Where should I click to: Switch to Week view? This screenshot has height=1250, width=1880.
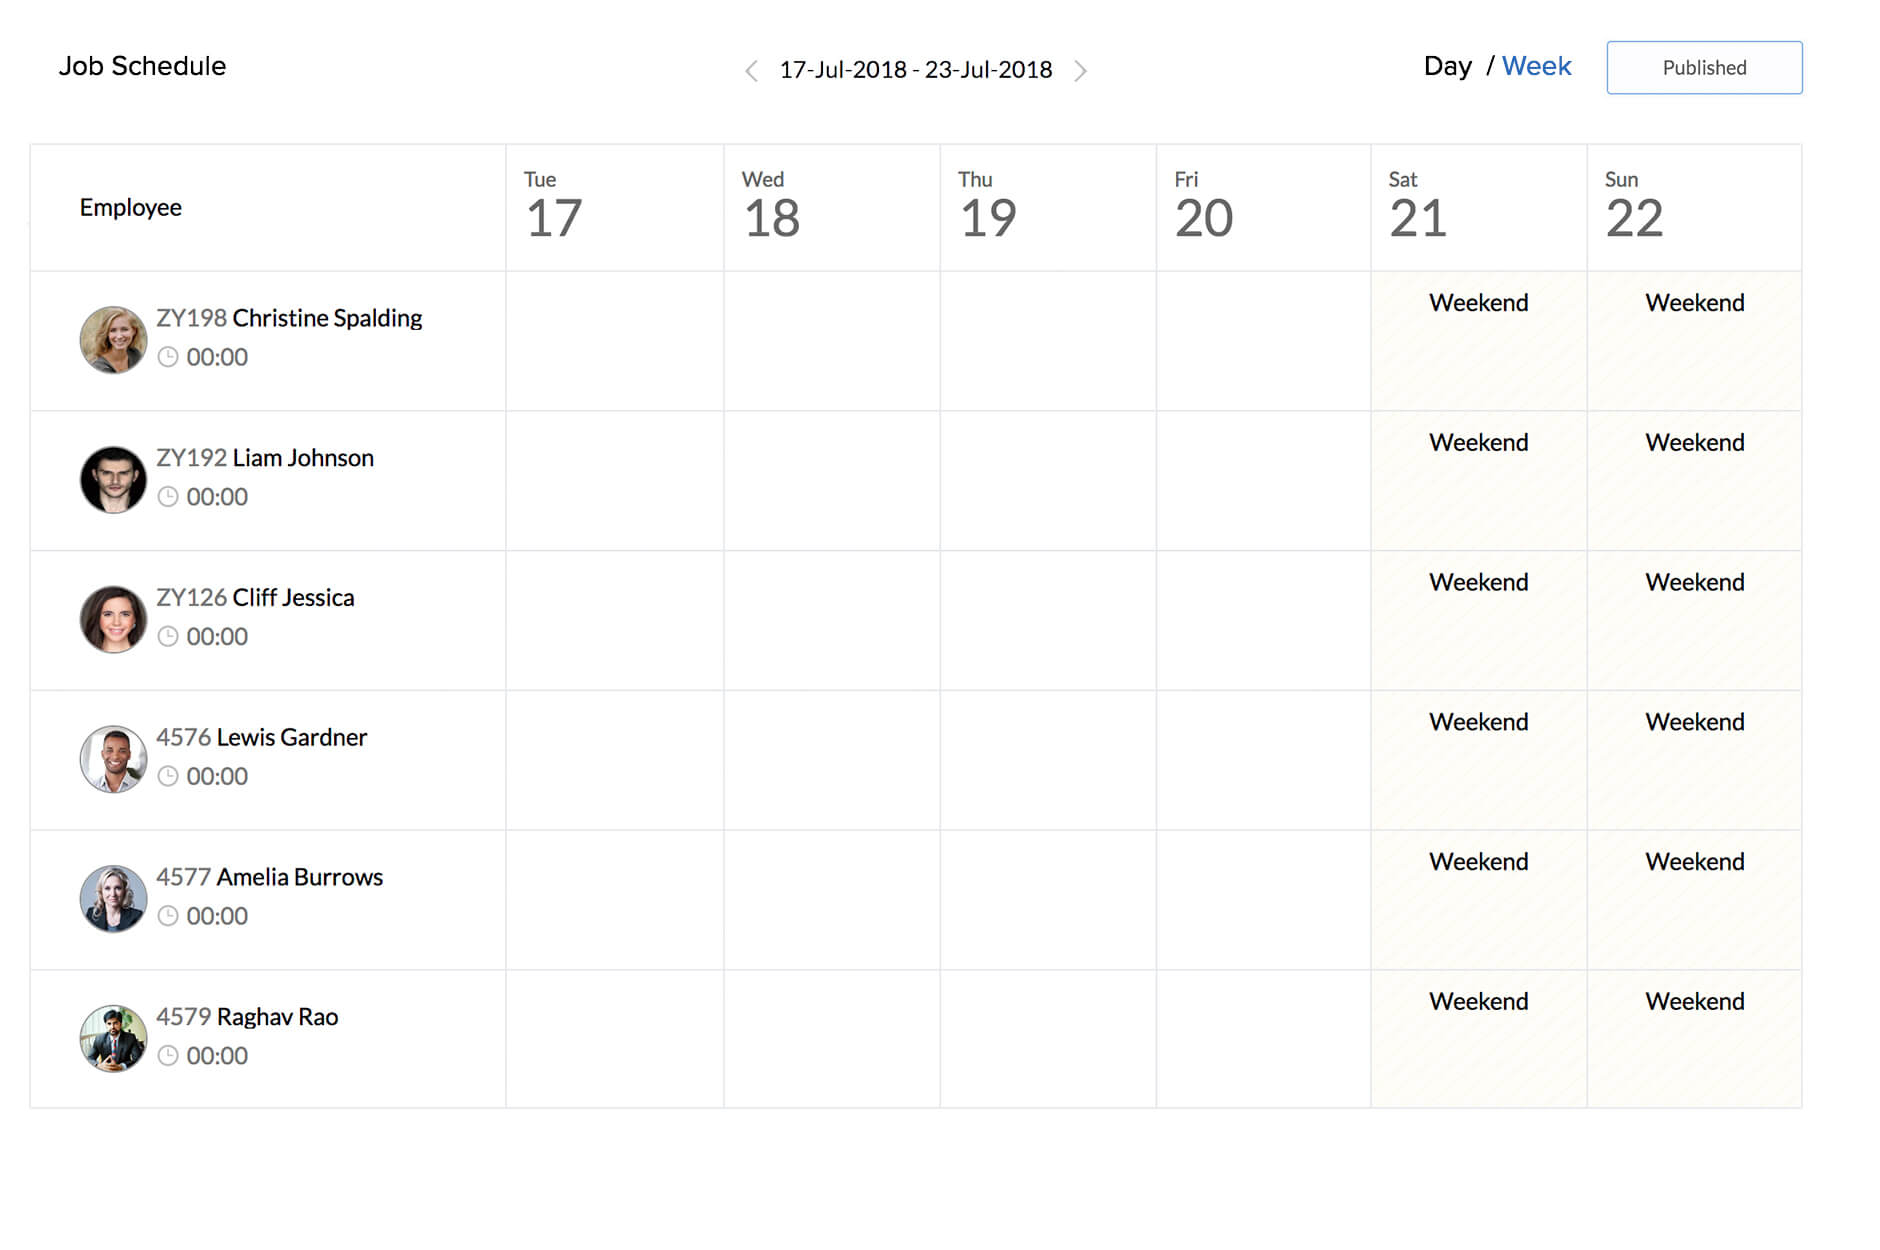pos(1536,66)
